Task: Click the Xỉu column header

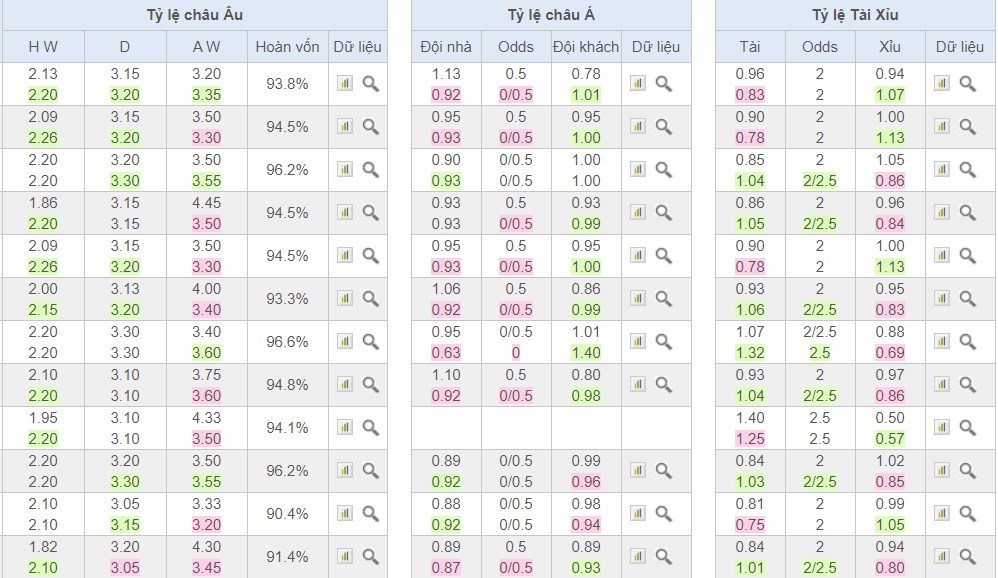Action: (x=889, y=47)
